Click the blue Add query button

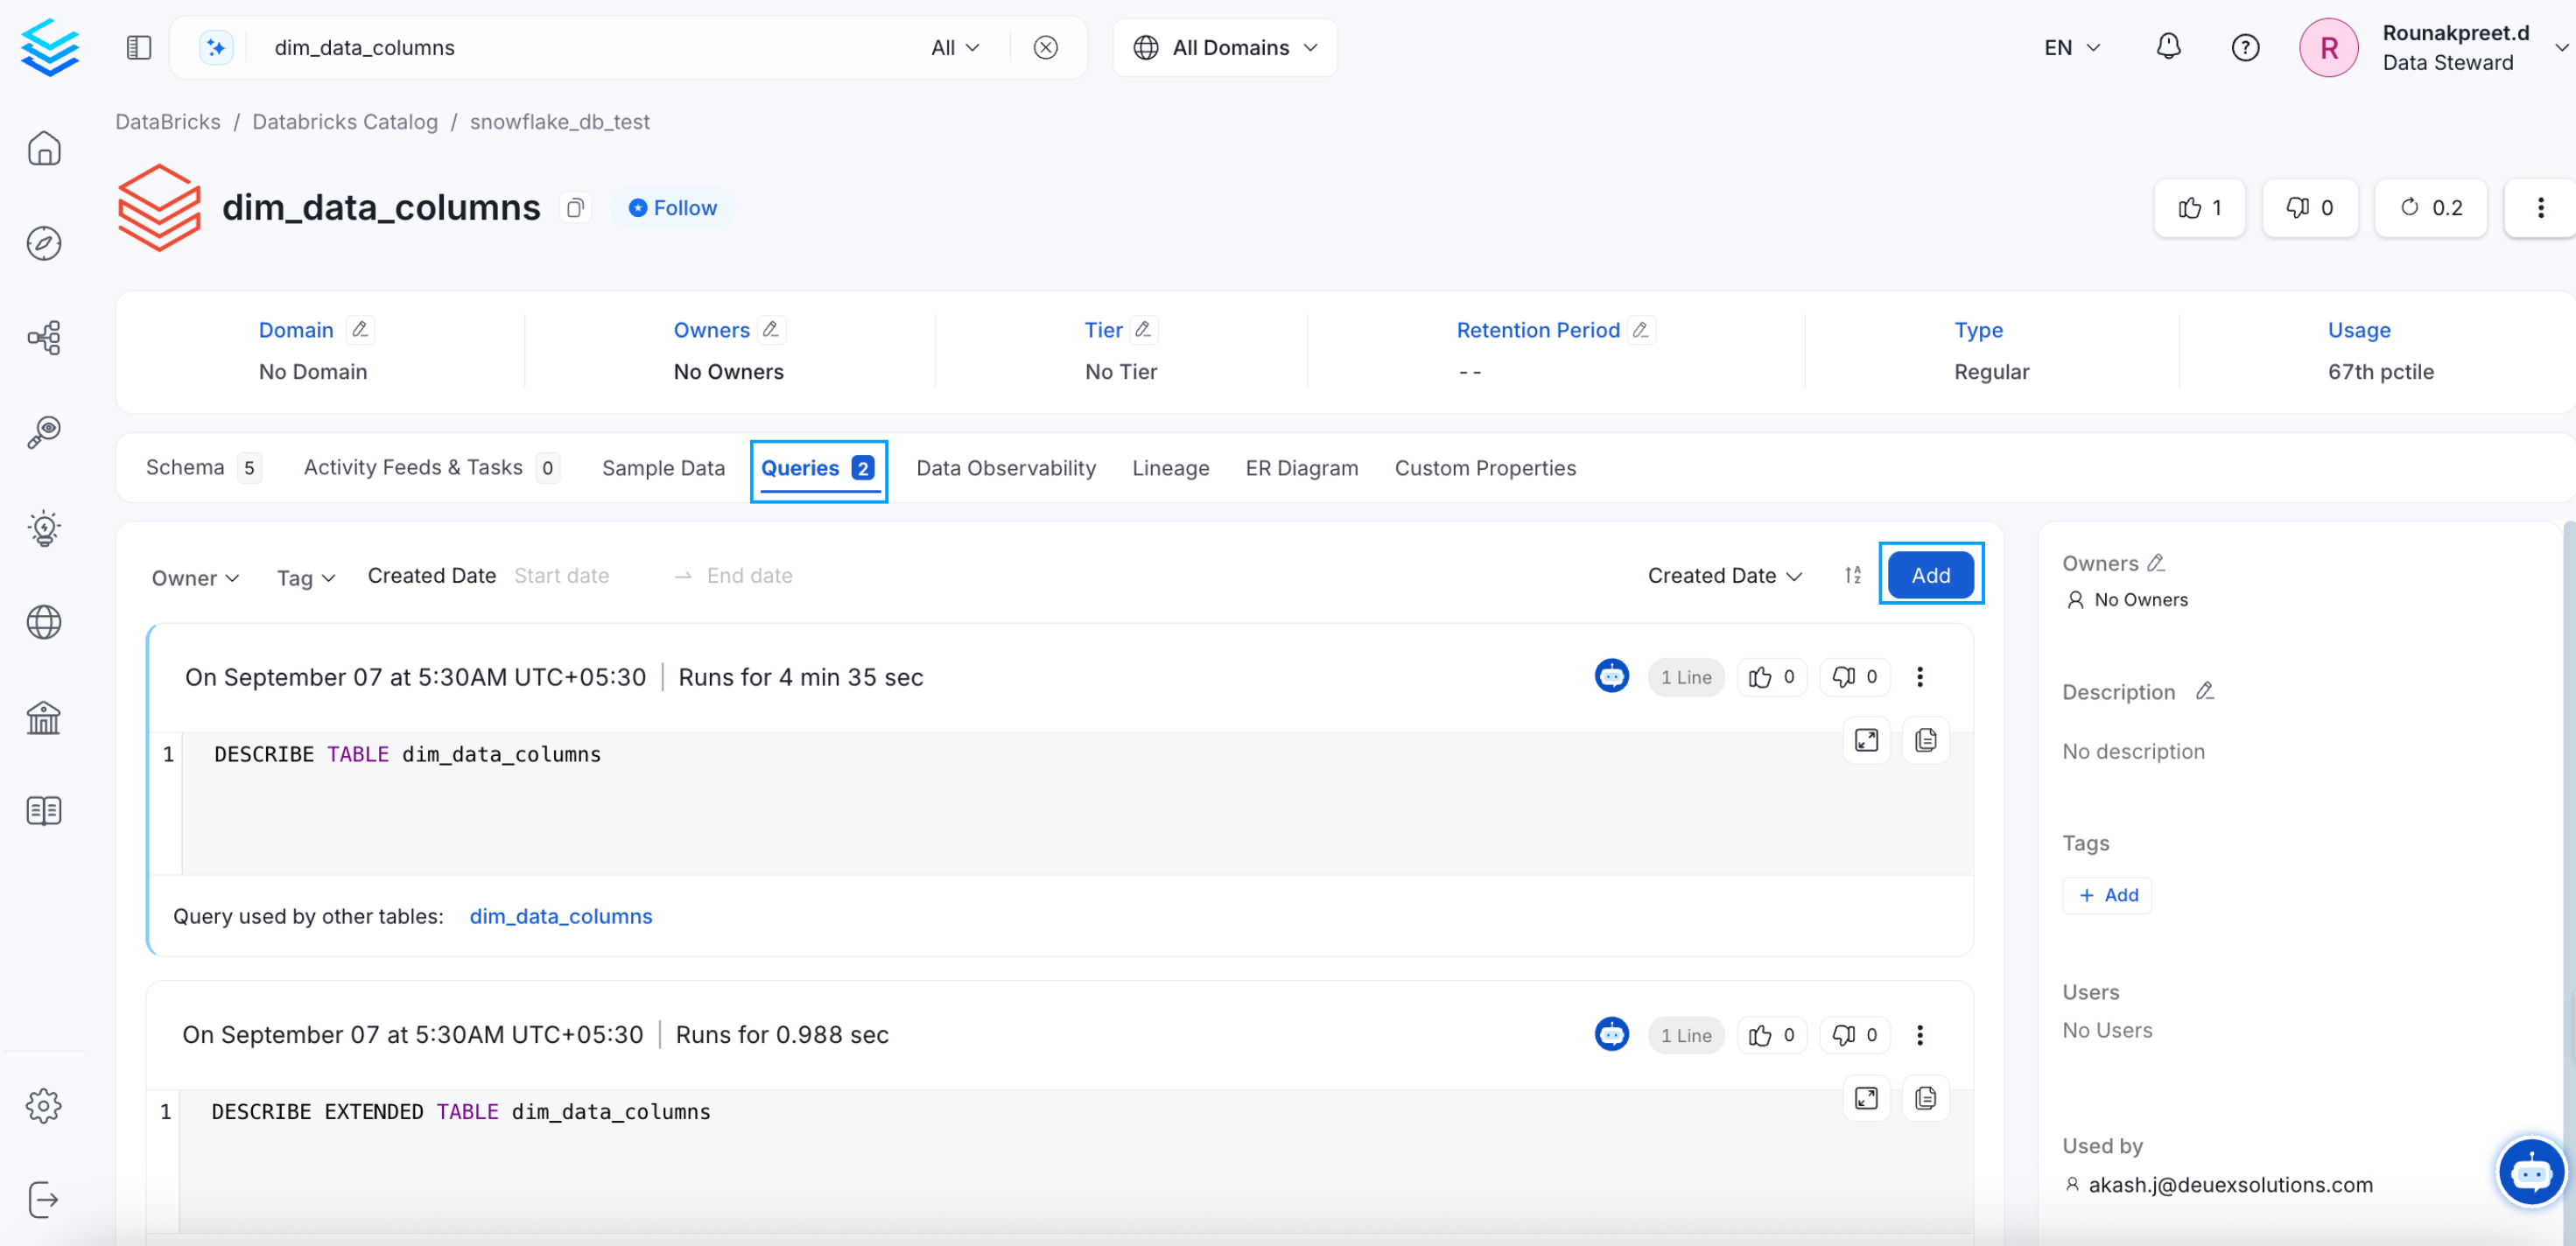(x=1930, y=575)
